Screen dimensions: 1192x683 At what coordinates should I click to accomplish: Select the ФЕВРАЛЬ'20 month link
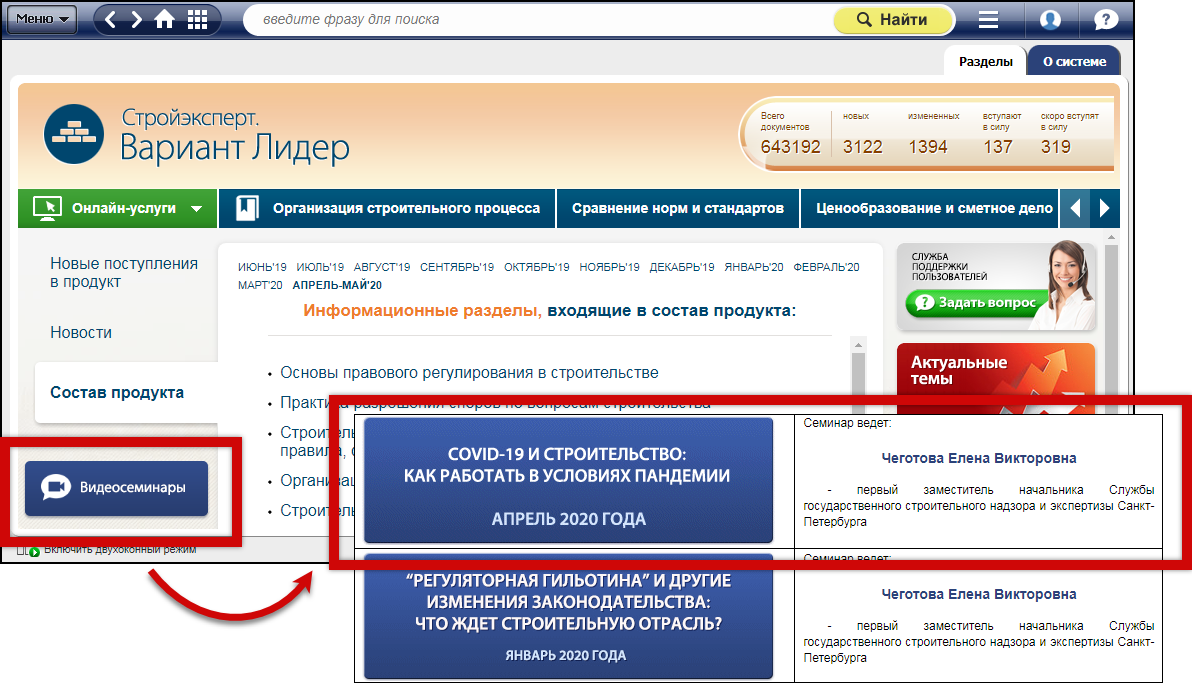tap(826, 267)
